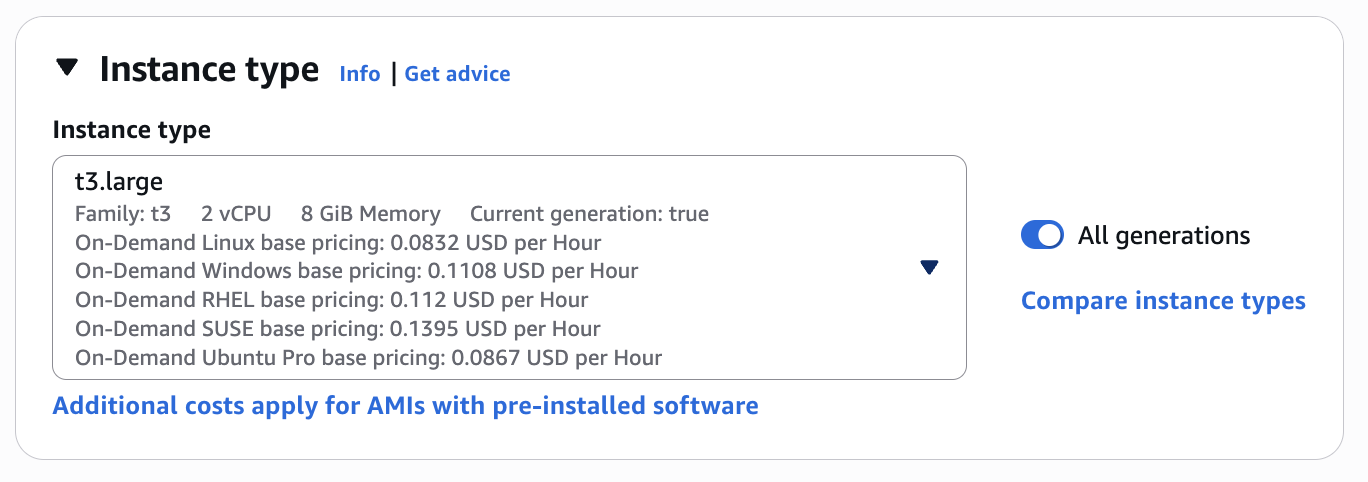Click the Current generation: true text
This screenshot has height=482, width=1368.
point(589,214)
